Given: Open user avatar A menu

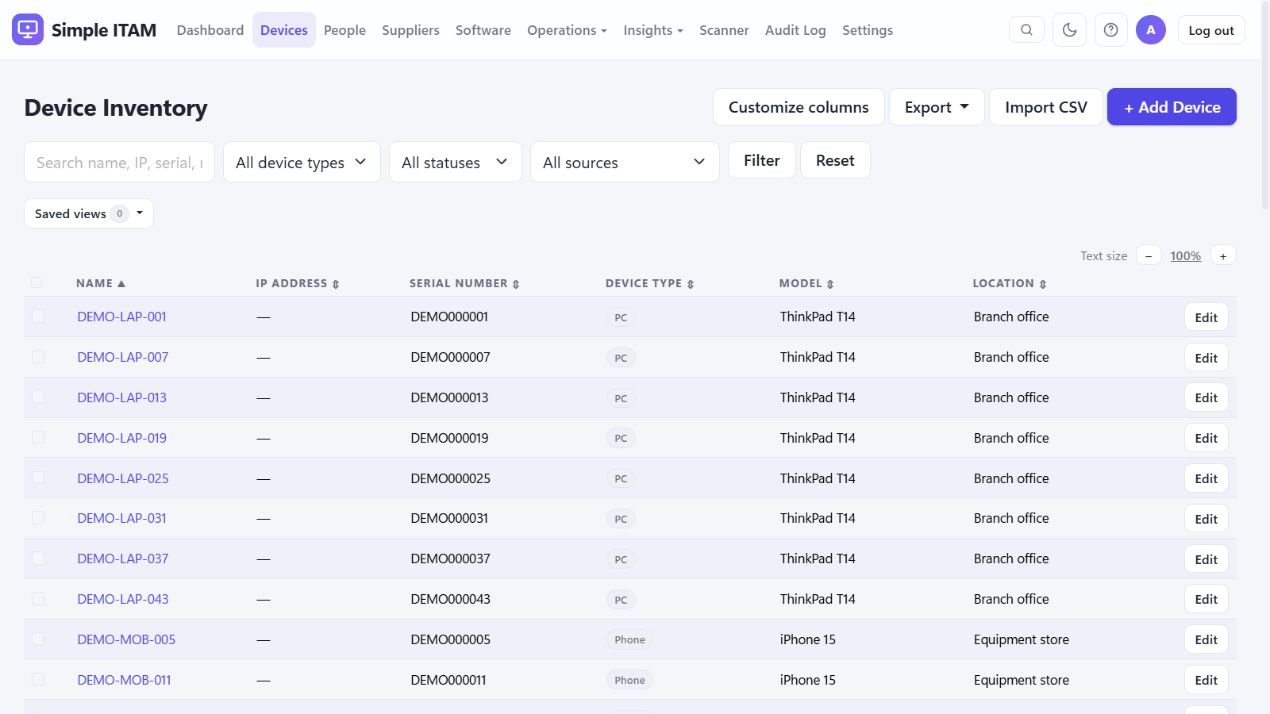Looking at the screenshot, I should (x=1151, y=30).
